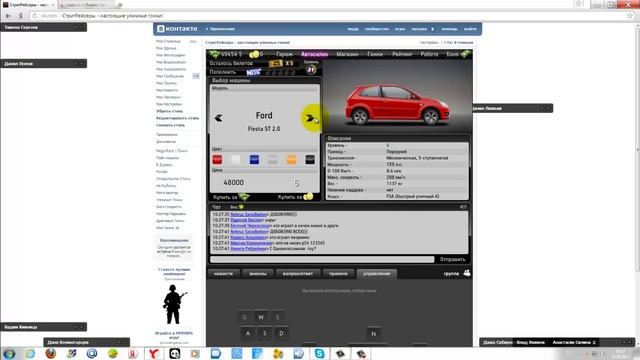
Task: Click the W key graphic
Action: tap(261, 317)
